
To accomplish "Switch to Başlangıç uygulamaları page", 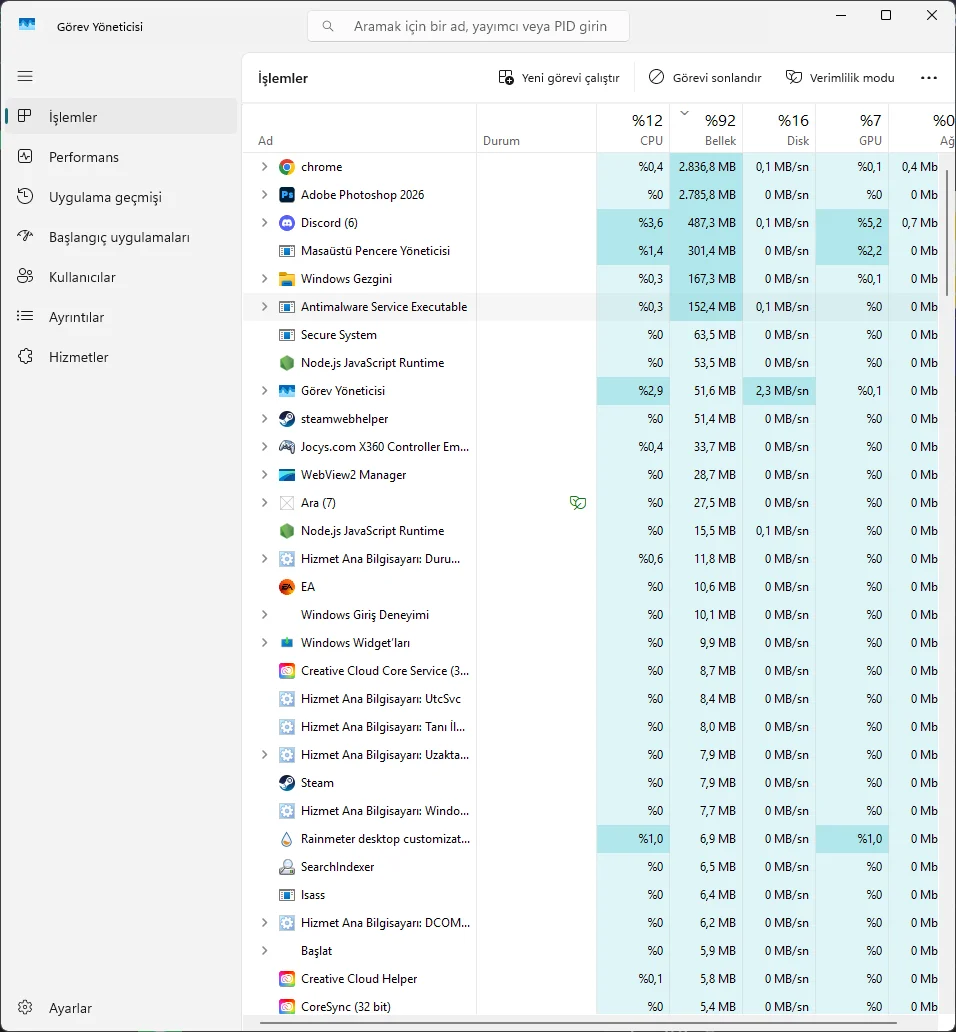I will (x=119, y=237).
